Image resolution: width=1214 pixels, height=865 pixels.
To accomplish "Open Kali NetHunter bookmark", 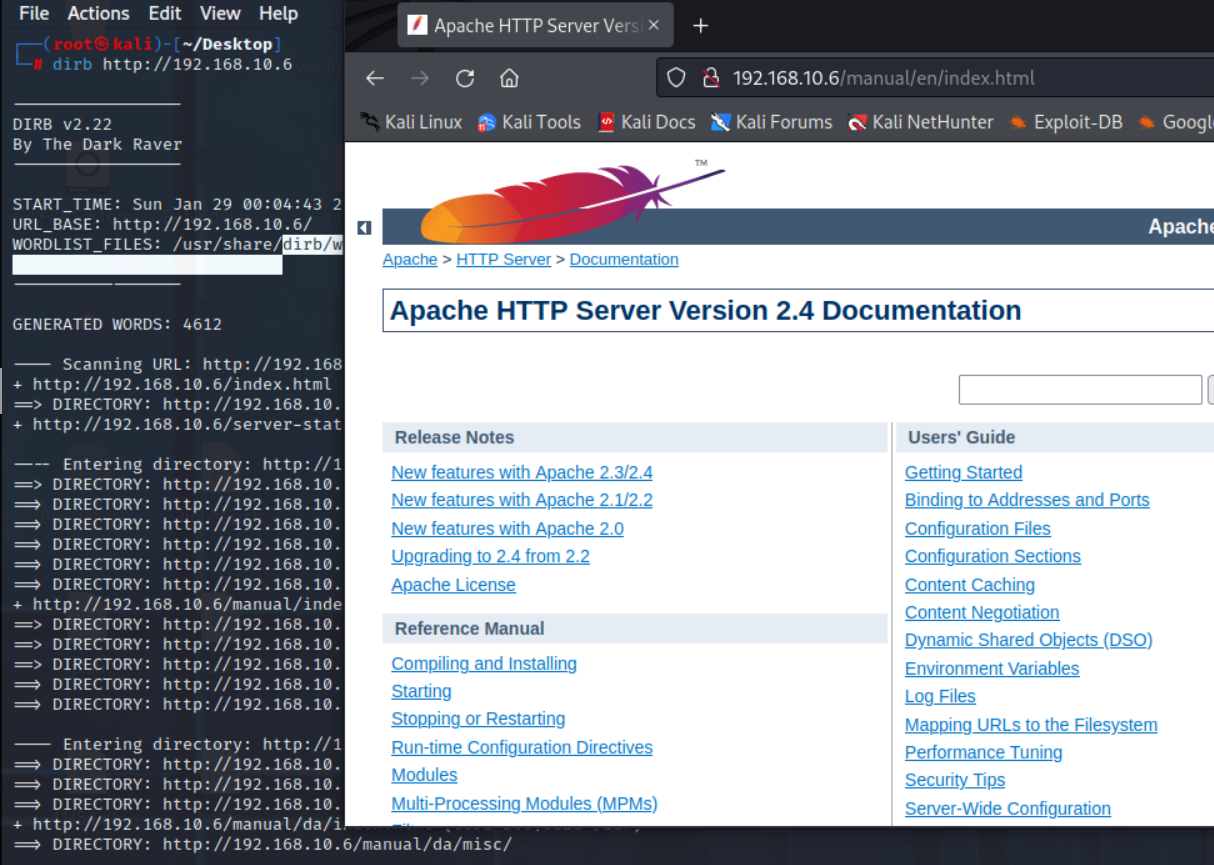I will [x=921, y=122].
